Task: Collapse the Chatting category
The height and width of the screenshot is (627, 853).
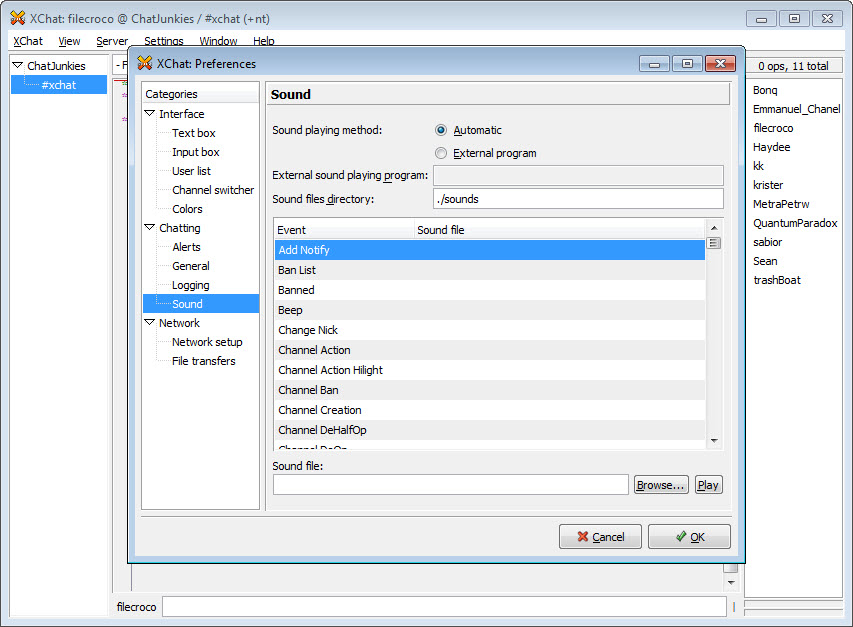Action: click(150, 227)
